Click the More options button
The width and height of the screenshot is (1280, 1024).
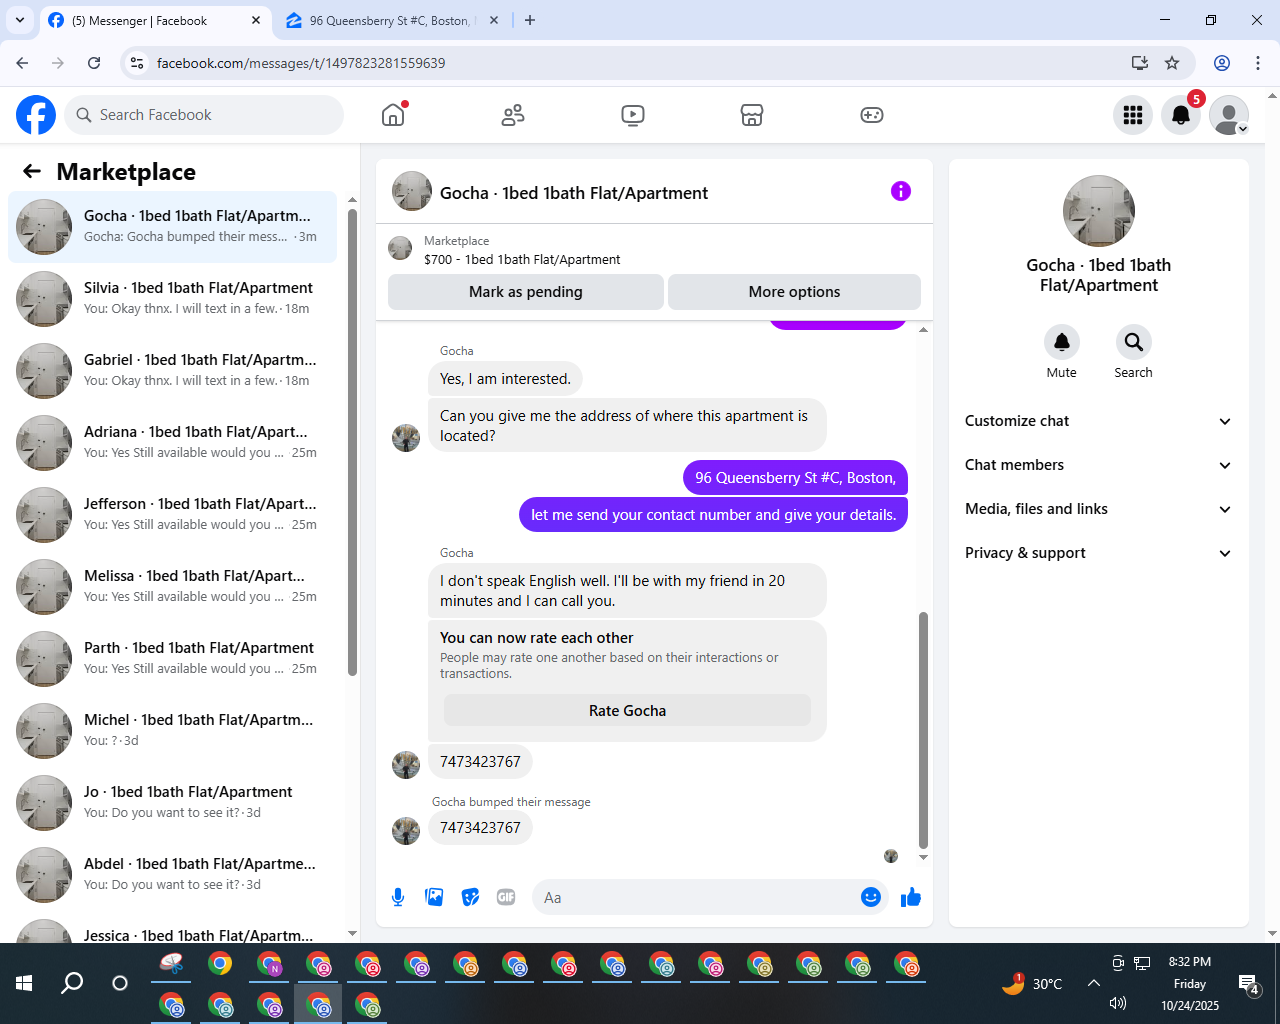794,292
